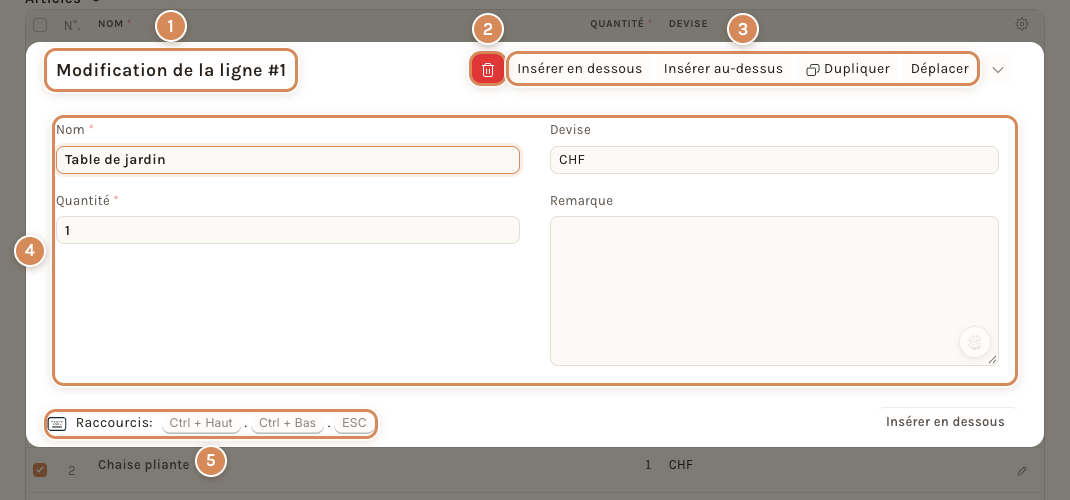1070x500 pixels.
Task: Click the bottom Insérer en dessous button
Action: (945, 422)
